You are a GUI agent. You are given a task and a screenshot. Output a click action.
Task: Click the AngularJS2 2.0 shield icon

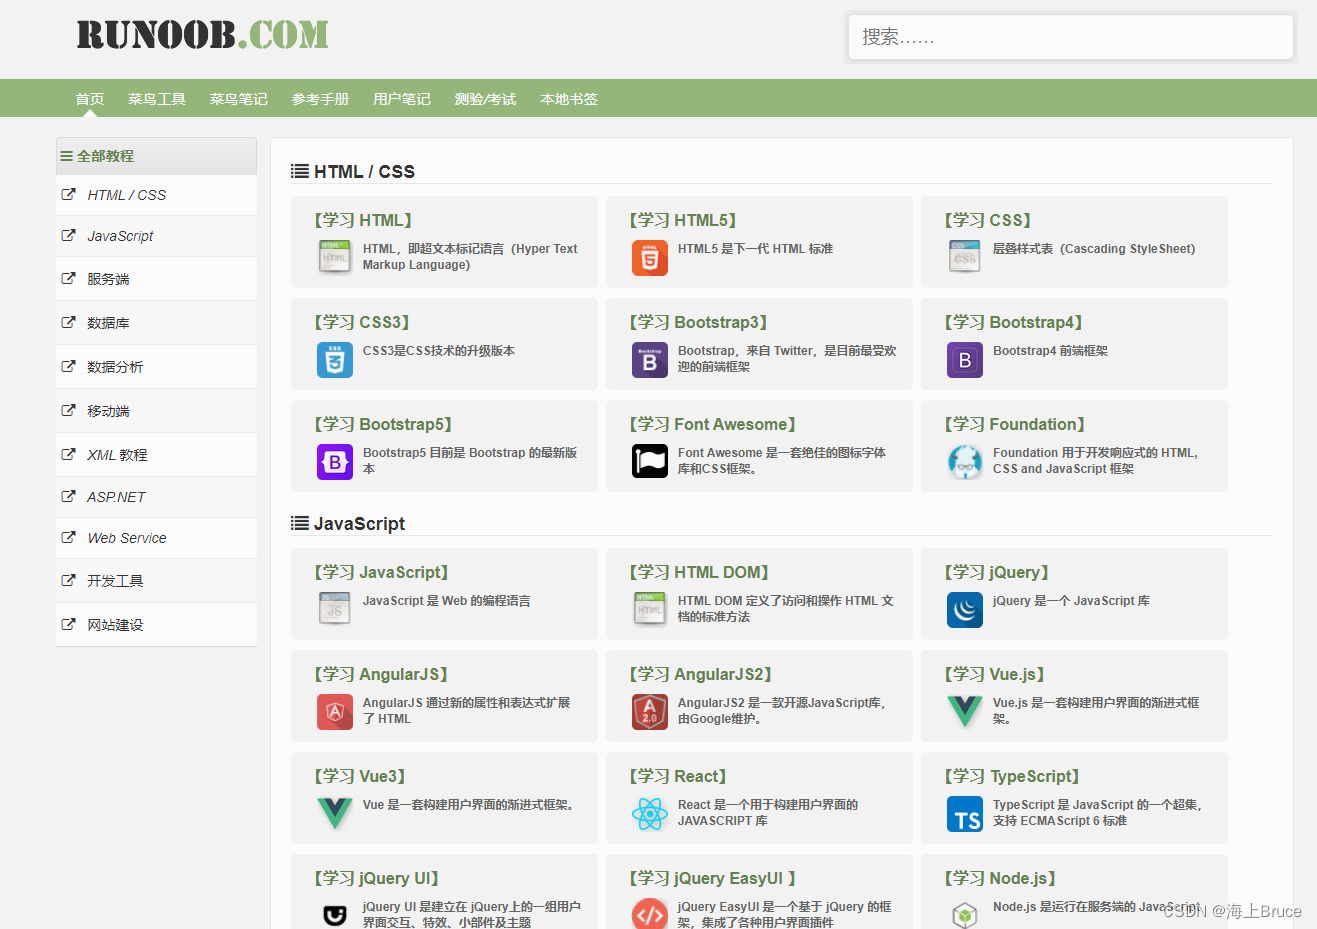(650, 712)
